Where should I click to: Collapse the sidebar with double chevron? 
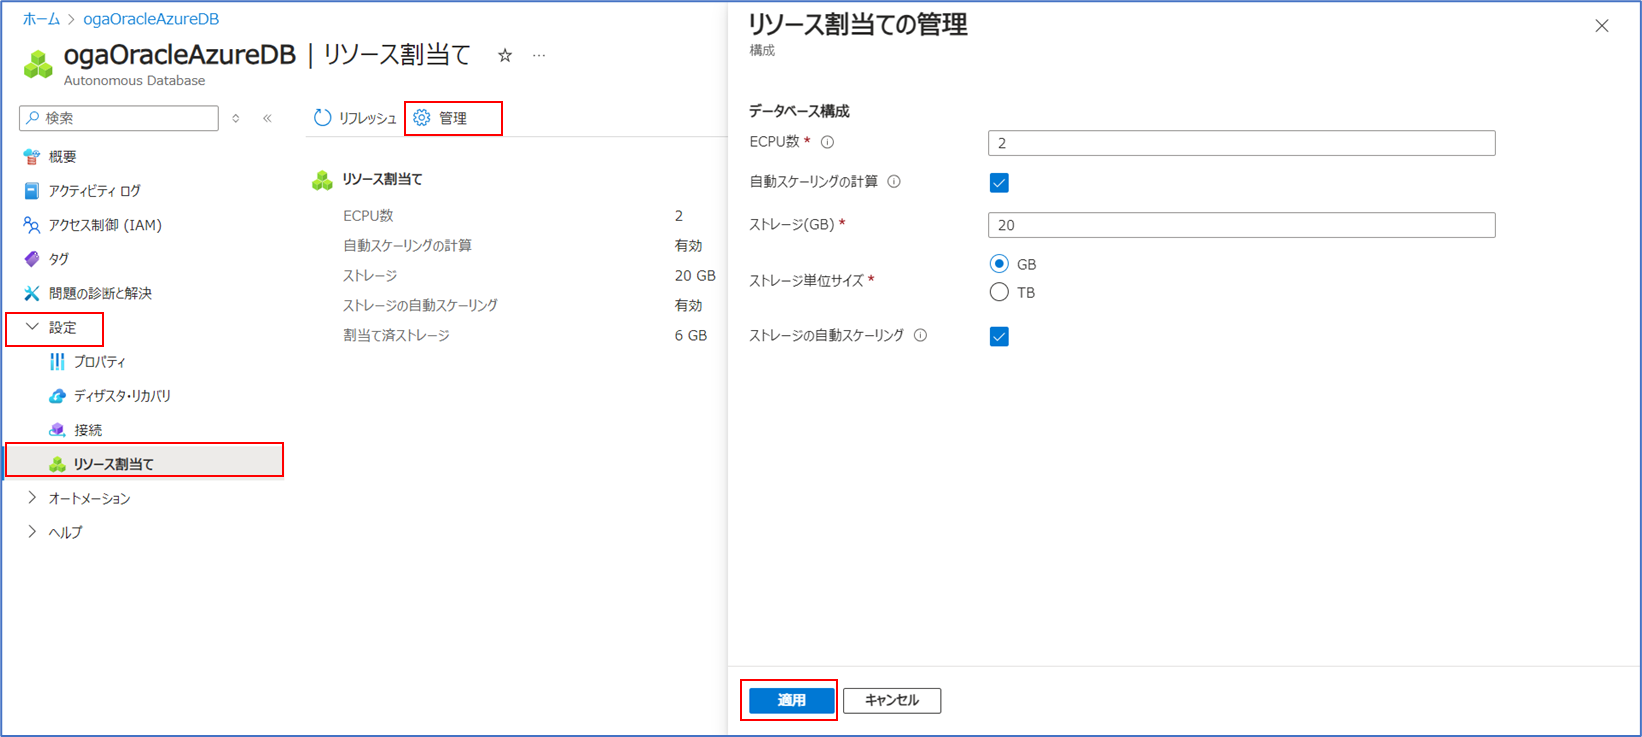coord(267,118)
